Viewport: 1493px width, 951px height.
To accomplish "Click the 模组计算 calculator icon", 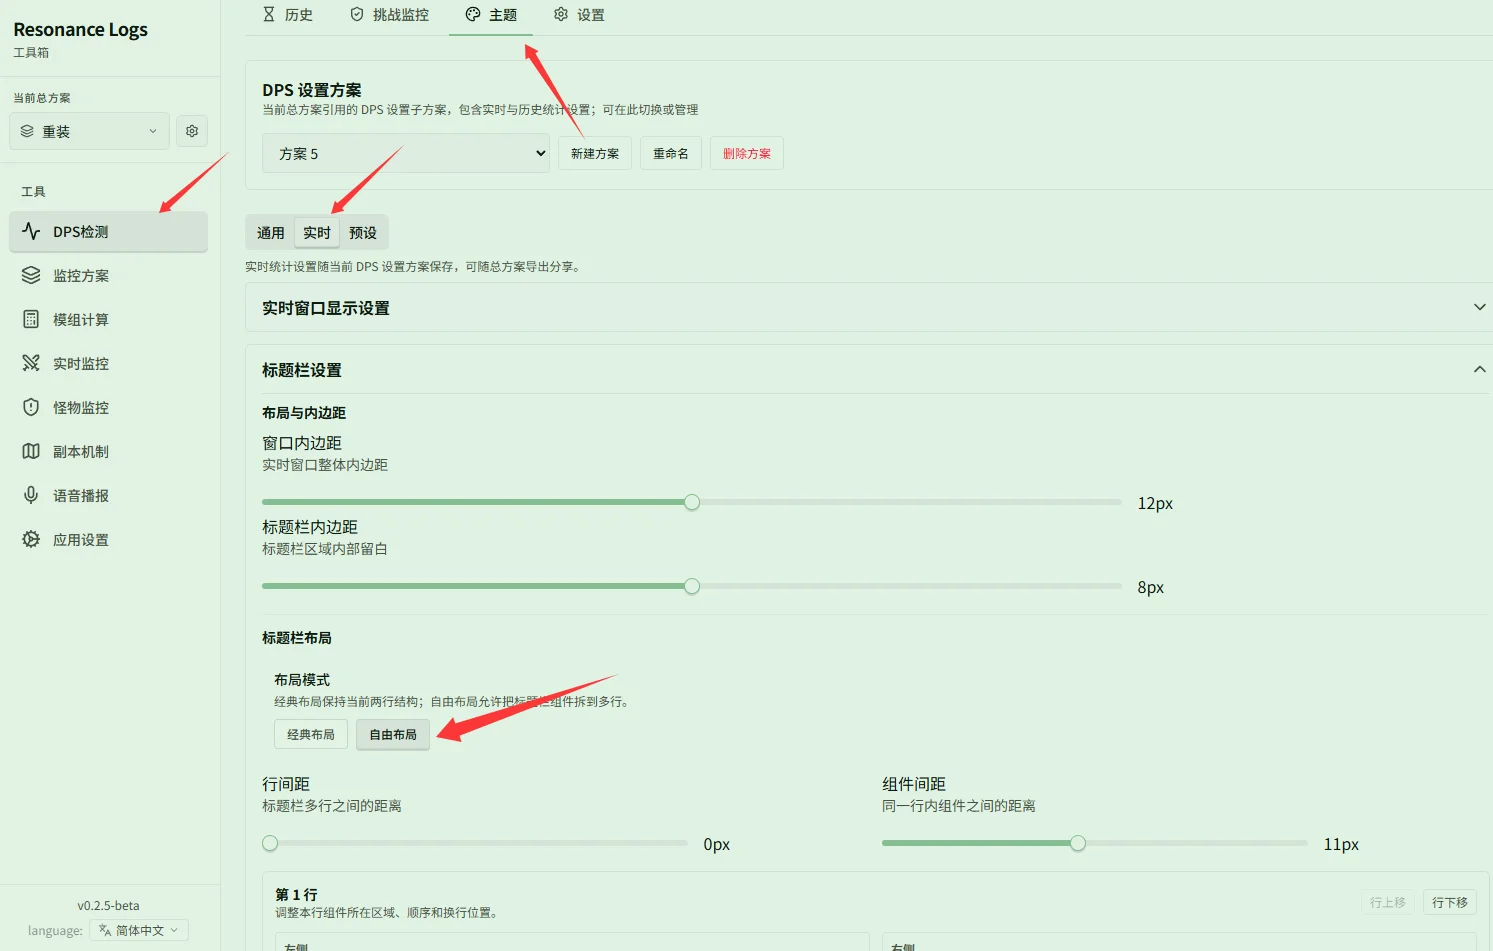I will (31, 319).
